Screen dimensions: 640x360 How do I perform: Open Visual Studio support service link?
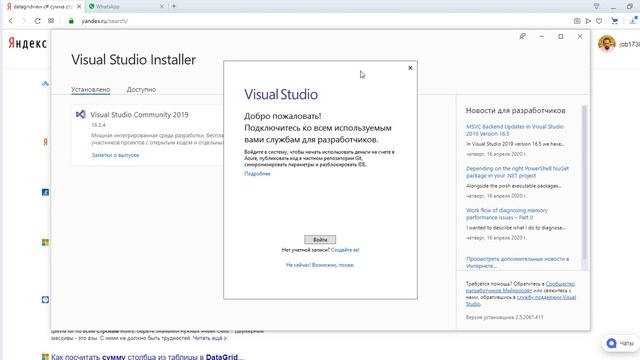click(521, 300)
